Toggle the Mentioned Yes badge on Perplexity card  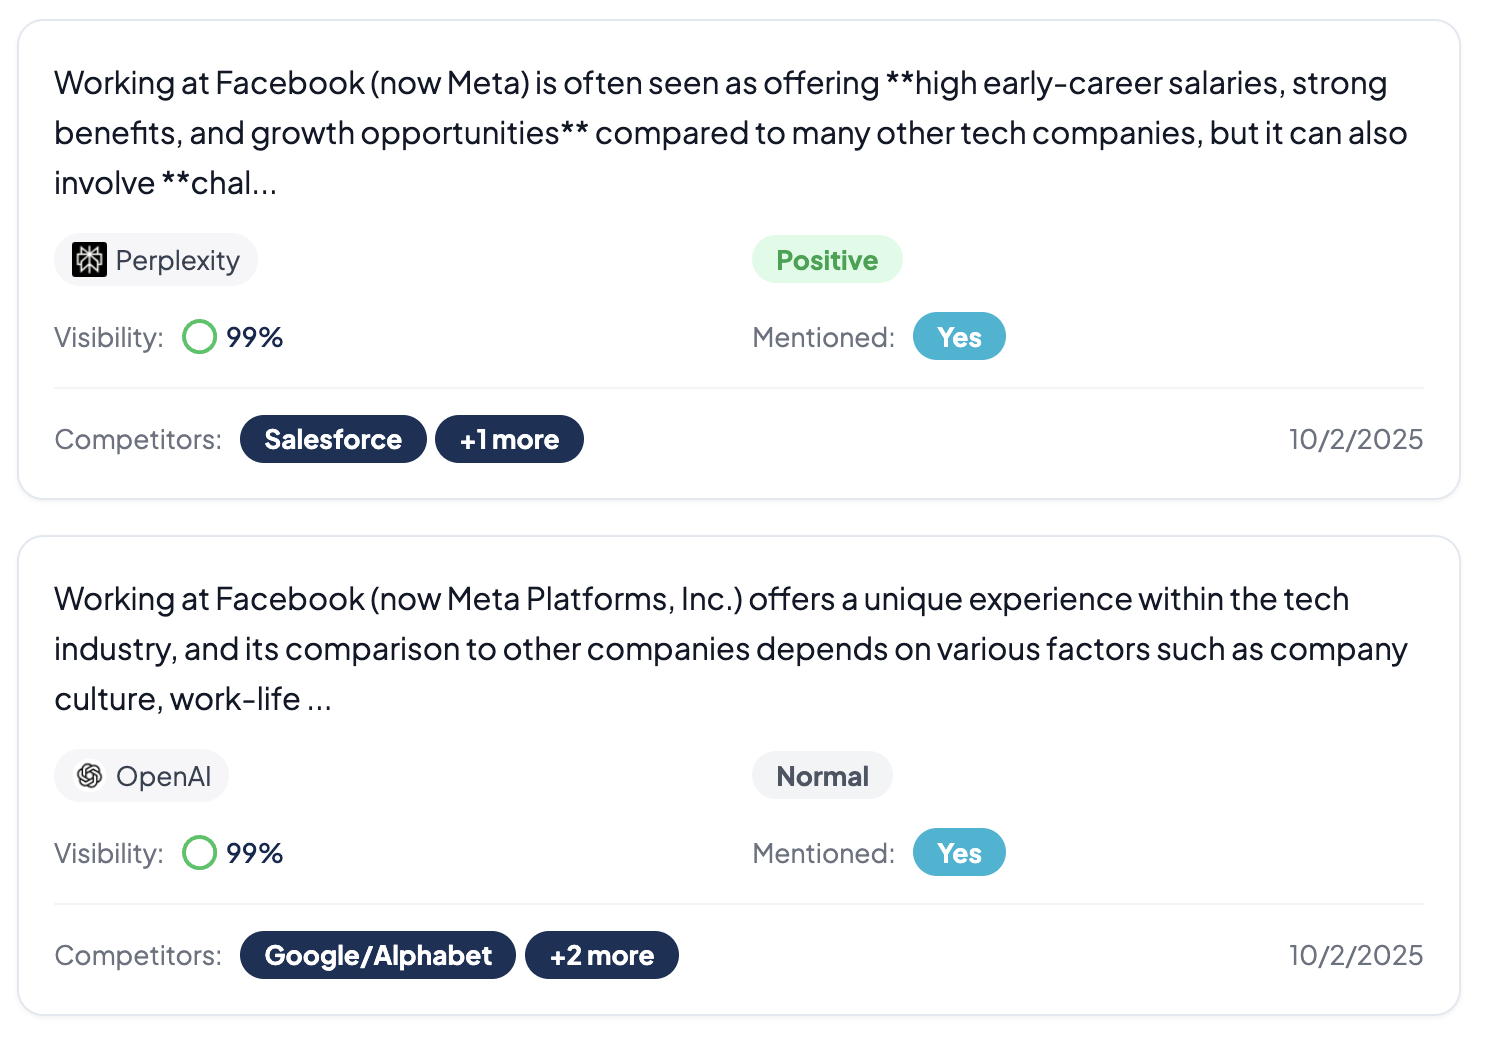(x=959, y=336)
